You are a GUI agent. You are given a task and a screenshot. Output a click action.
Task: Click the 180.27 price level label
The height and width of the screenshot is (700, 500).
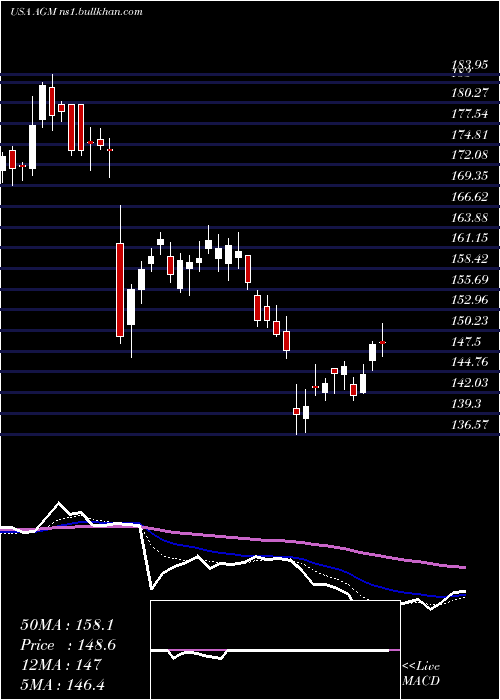click(469, 93)
